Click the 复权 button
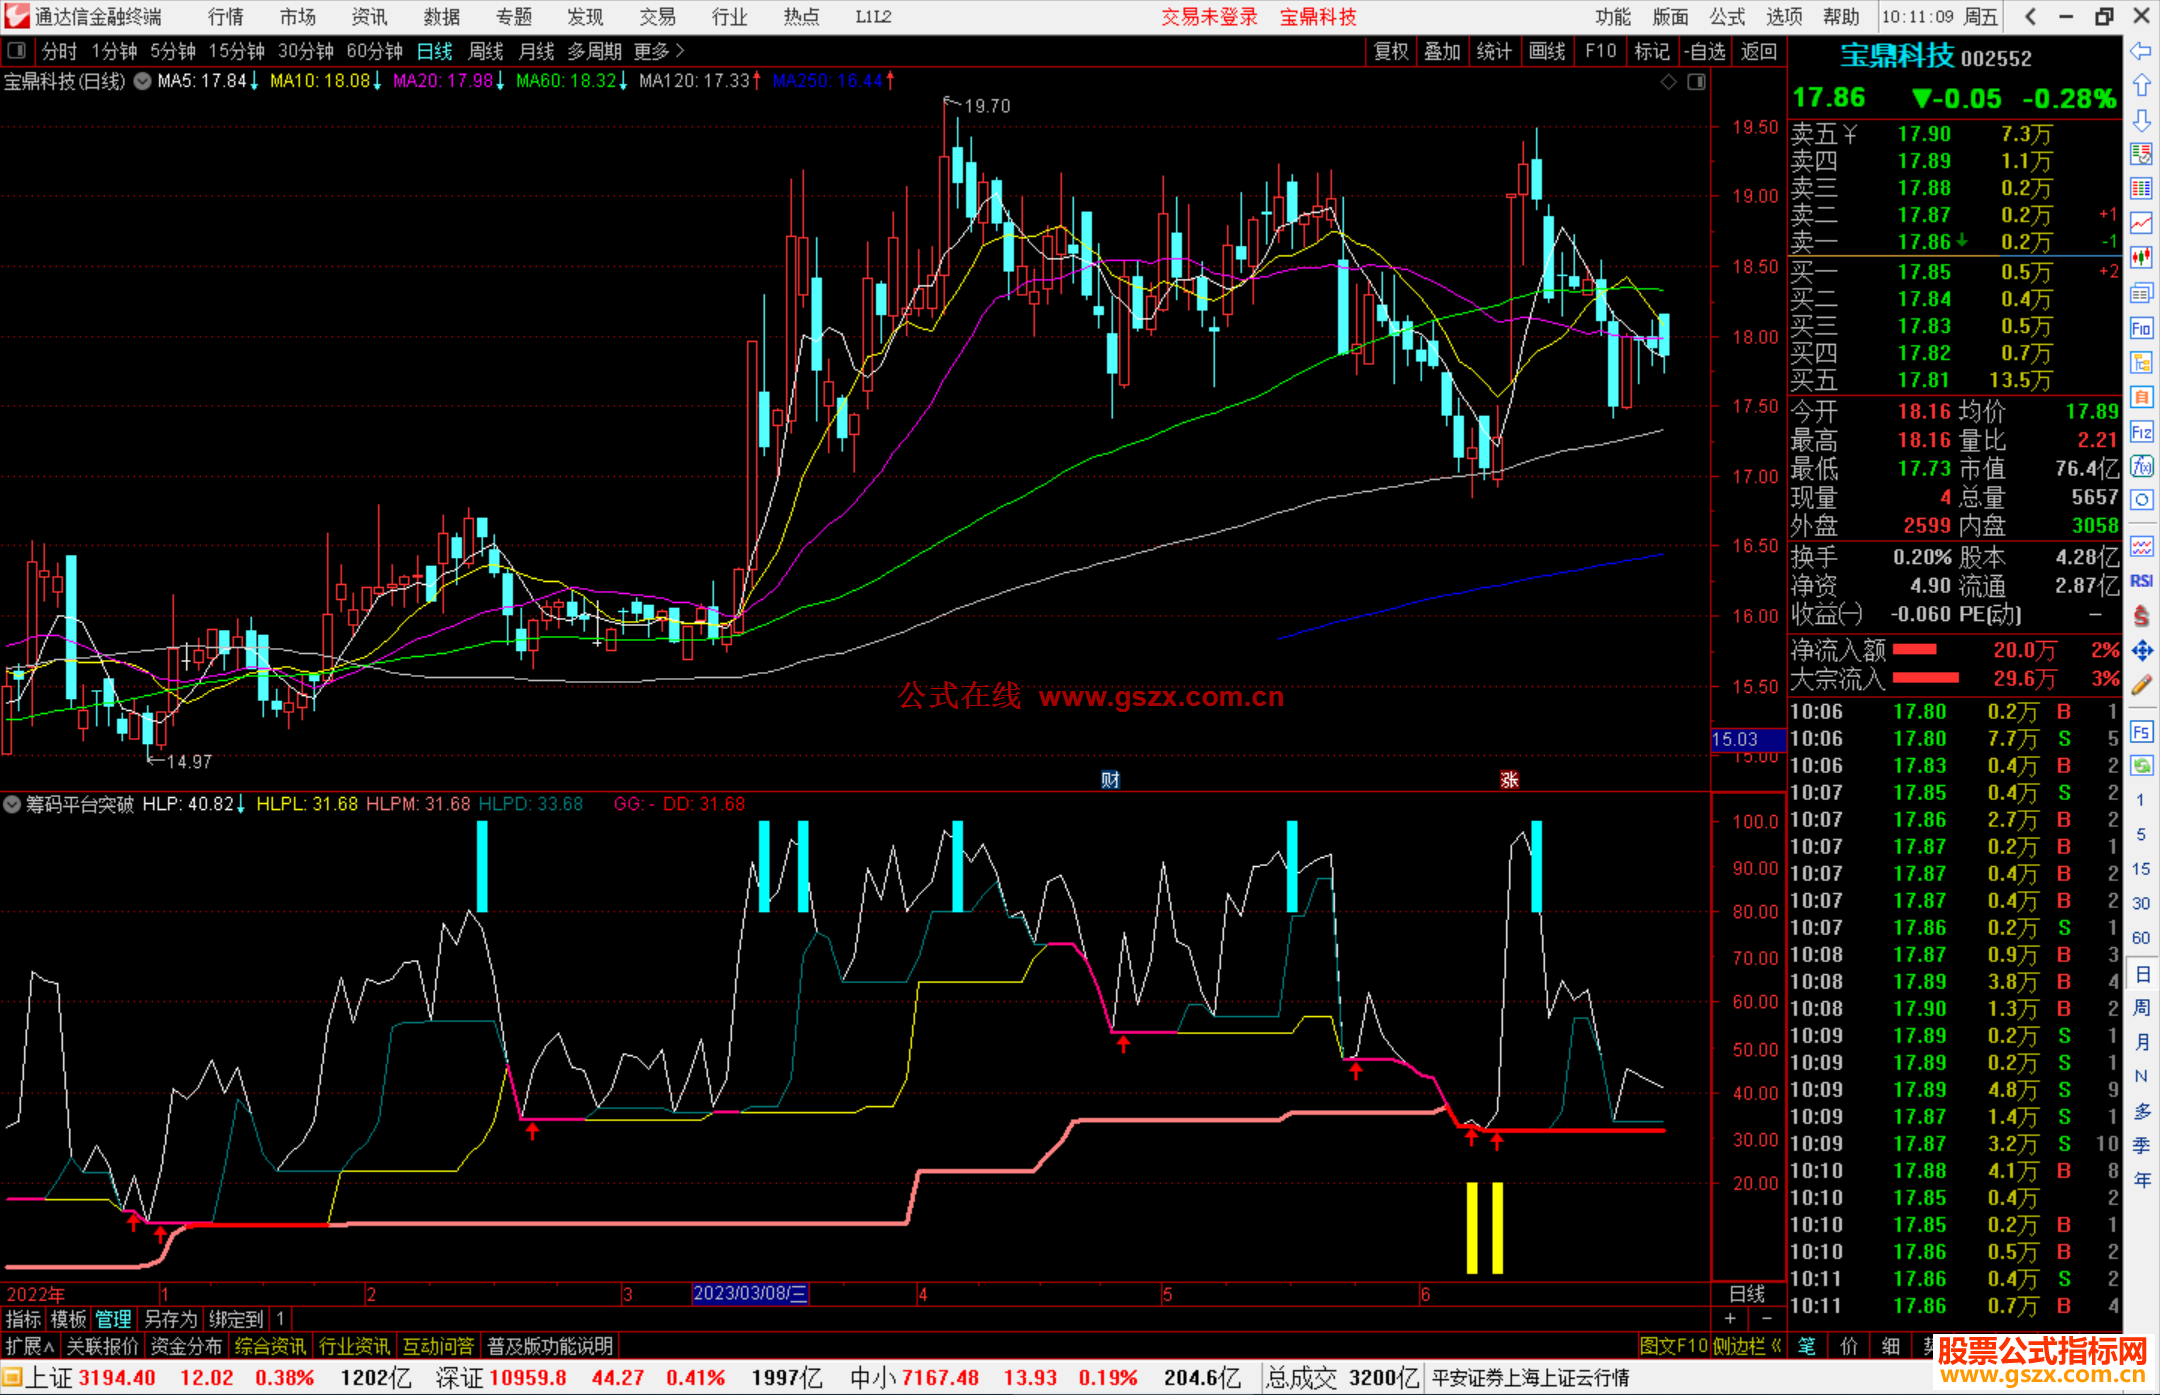This screenshot has width=2160, height=1395. [1391, 50]
